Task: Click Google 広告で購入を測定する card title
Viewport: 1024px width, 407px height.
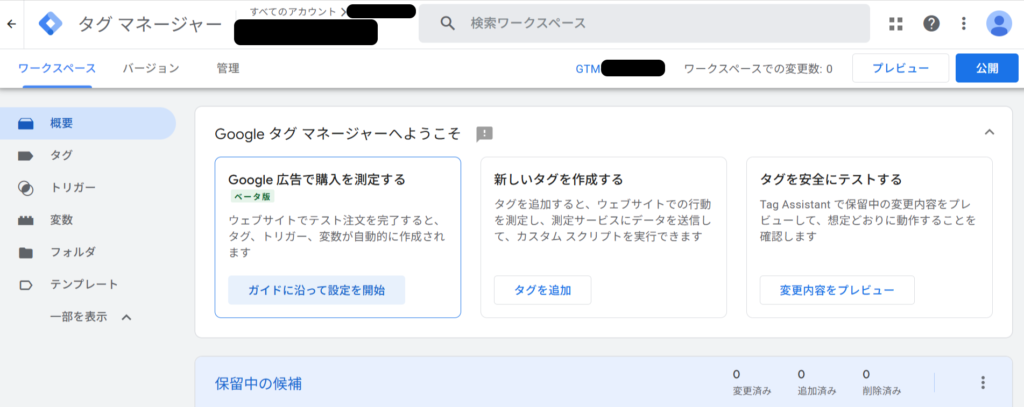Action: pos(317,179)
